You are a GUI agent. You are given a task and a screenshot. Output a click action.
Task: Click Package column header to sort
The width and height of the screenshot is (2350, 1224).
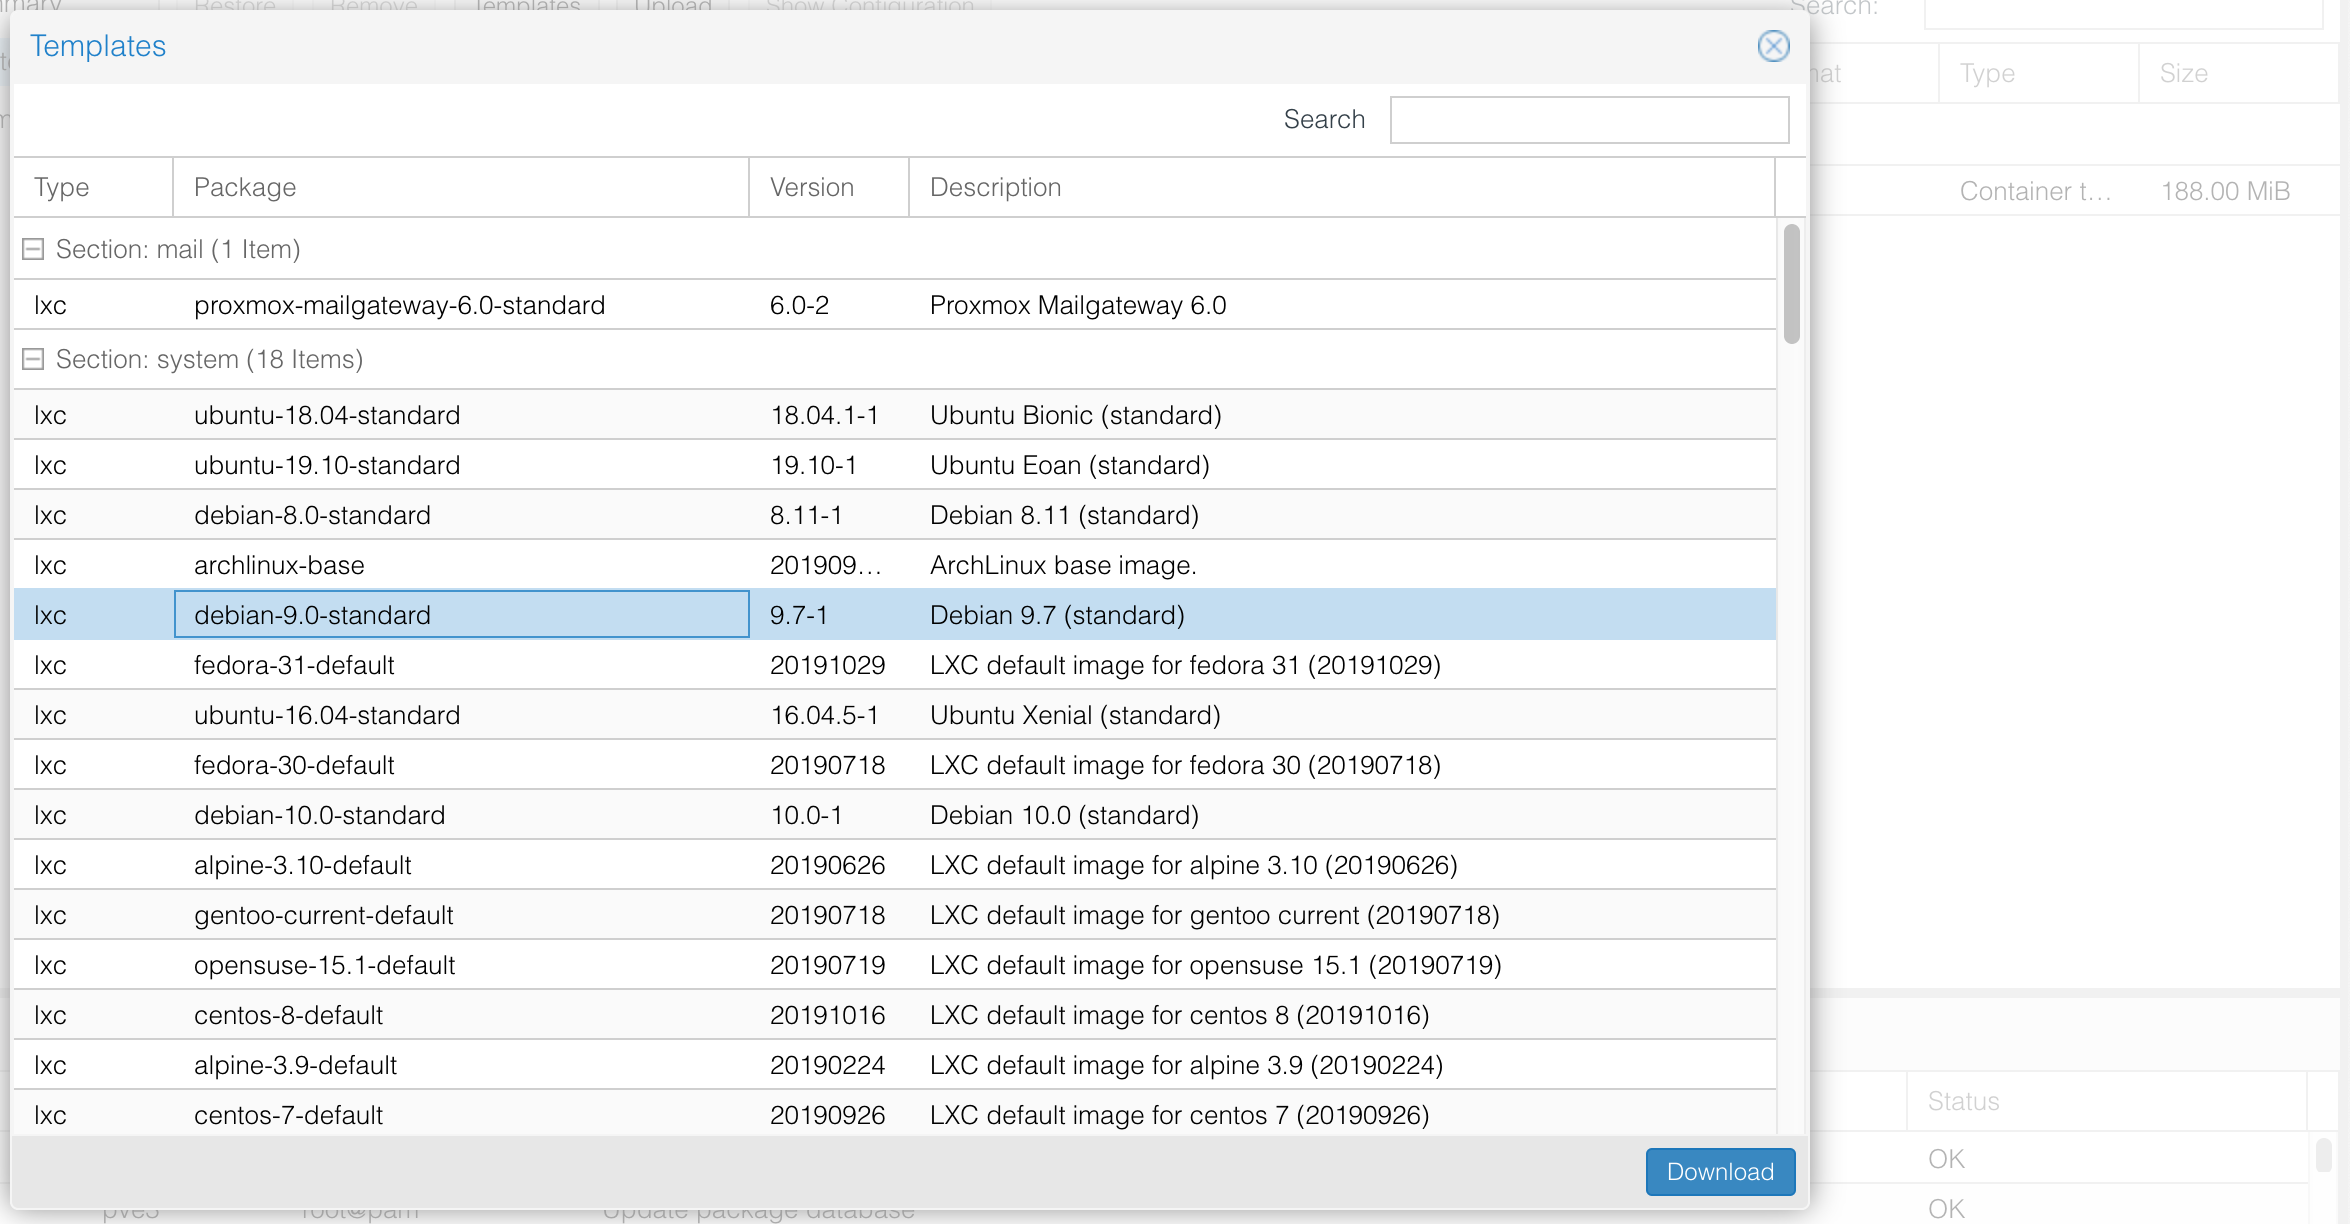244,186
